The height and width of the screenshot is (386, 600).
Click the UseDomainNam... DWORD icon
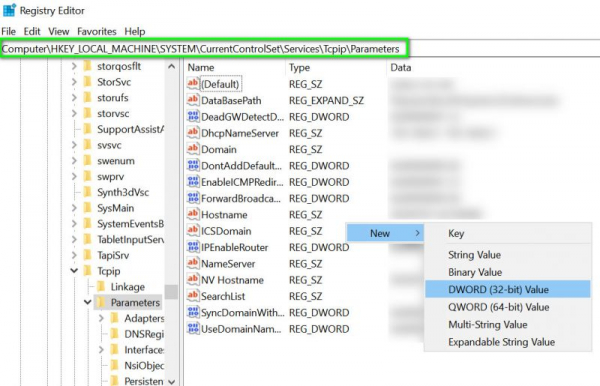[x=193, y=329]
